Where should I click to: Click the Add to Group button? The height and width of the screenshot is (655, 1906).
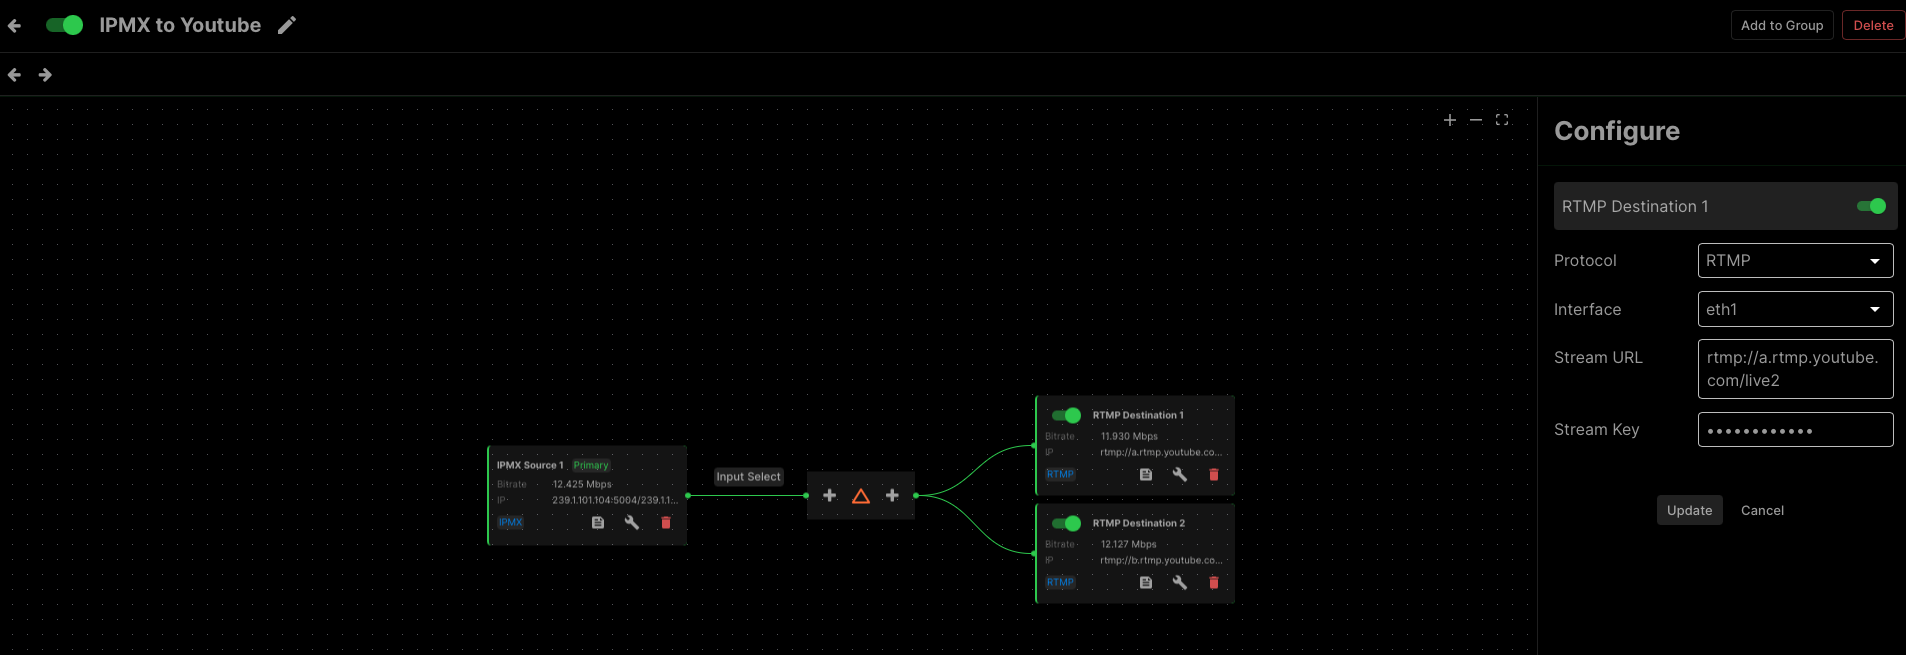click(1782, 25)
